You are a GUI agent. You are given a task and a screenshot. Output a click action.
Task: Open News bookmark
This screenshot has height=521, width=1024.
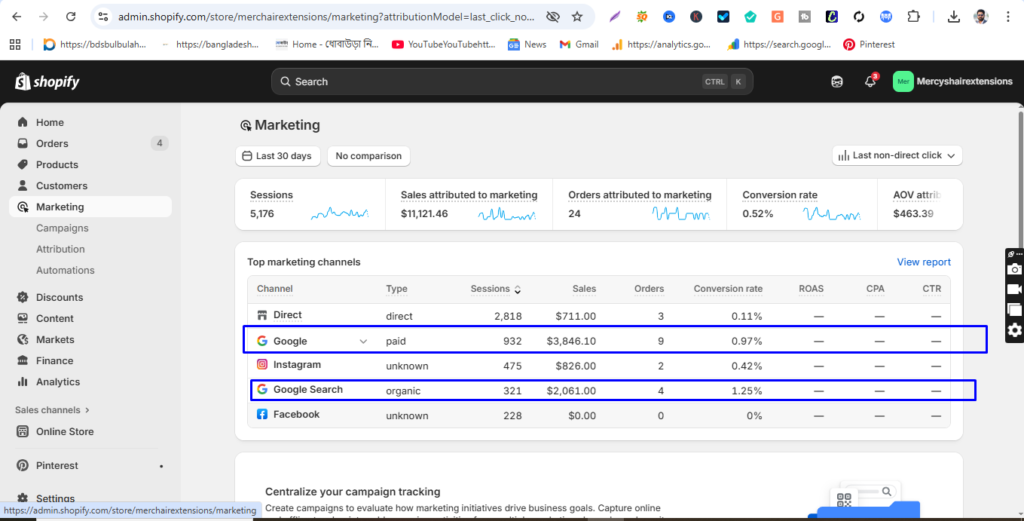(527, 44)
